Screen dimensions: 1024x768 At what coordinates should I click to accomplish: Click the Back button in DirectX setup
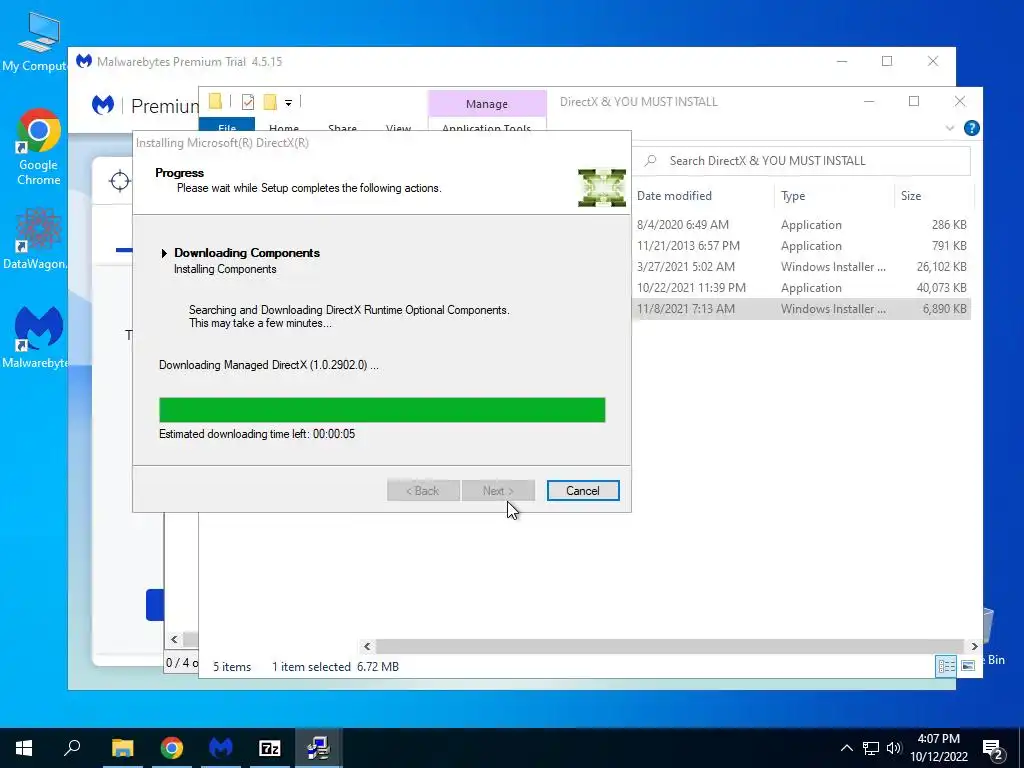click(423, 490)
